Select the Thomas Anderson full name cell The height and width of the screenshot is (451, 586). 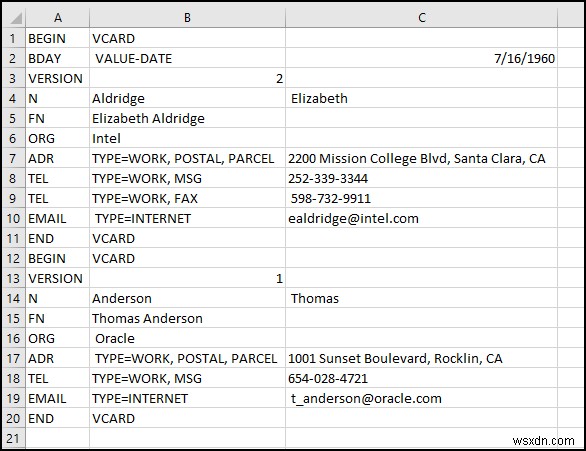187,318
